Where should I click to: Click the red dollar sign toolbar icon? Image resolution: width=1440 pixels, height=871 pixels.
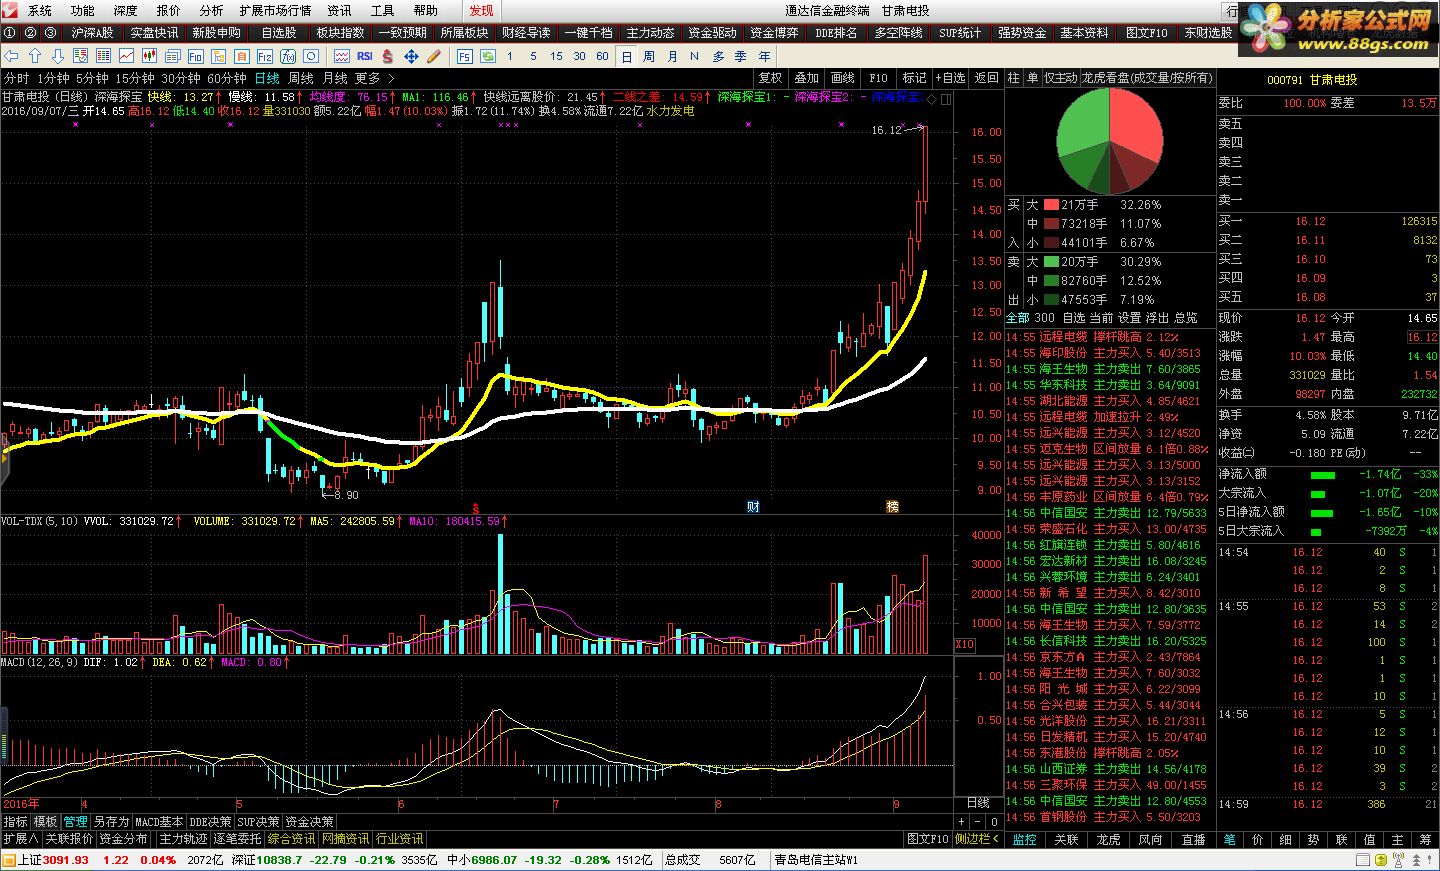coord(387,56)
